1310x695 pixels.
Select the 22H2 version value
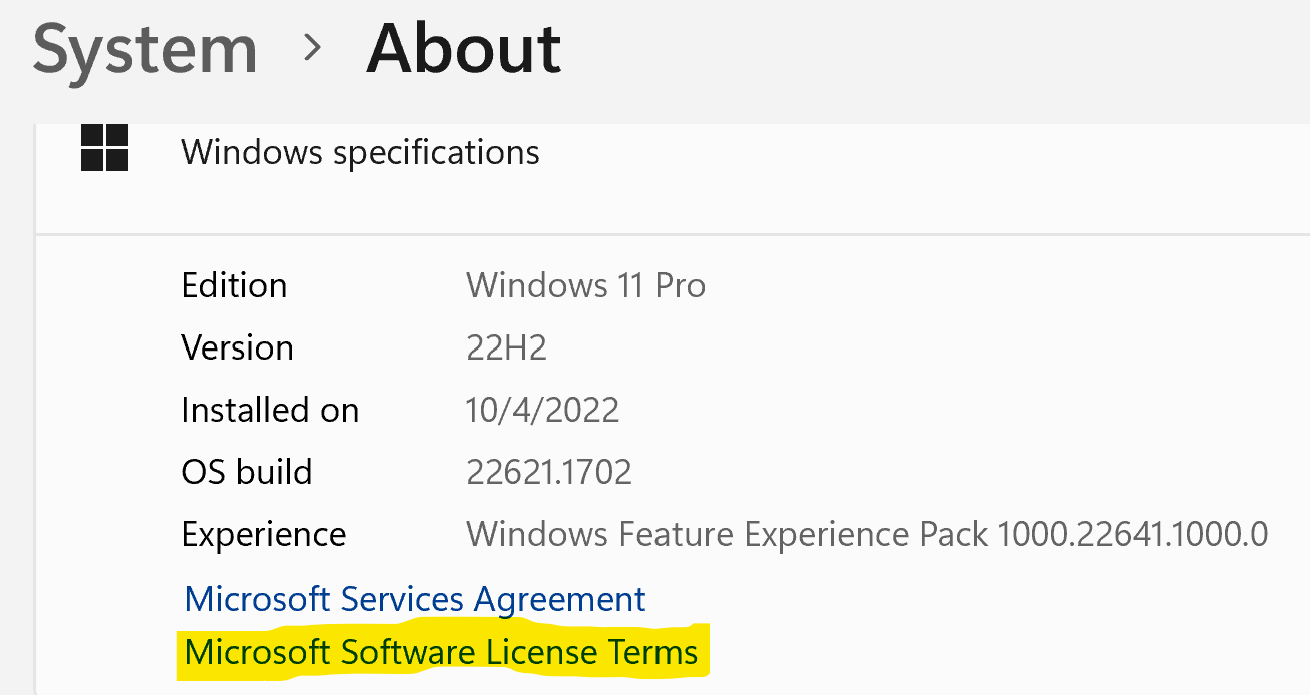coord(506,348)
